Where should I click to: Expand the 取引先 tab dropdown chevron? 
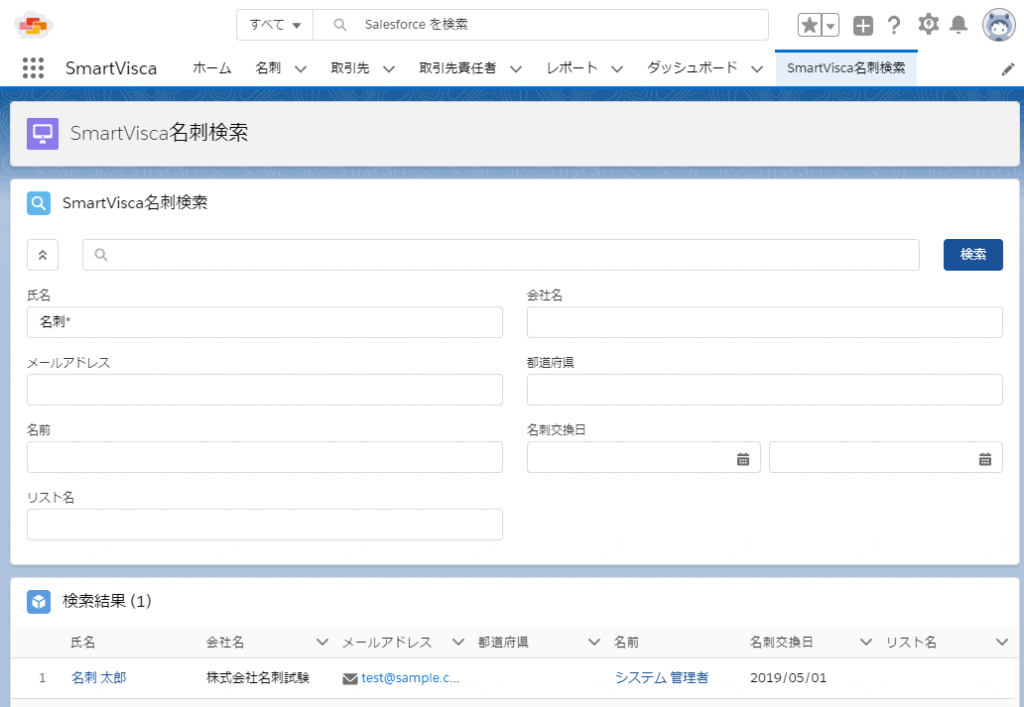coord(389,69)
